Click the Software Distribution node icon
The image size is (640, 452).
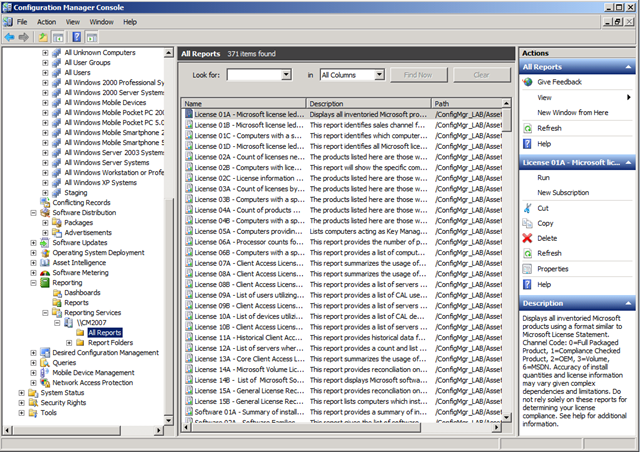pos(45,213)
